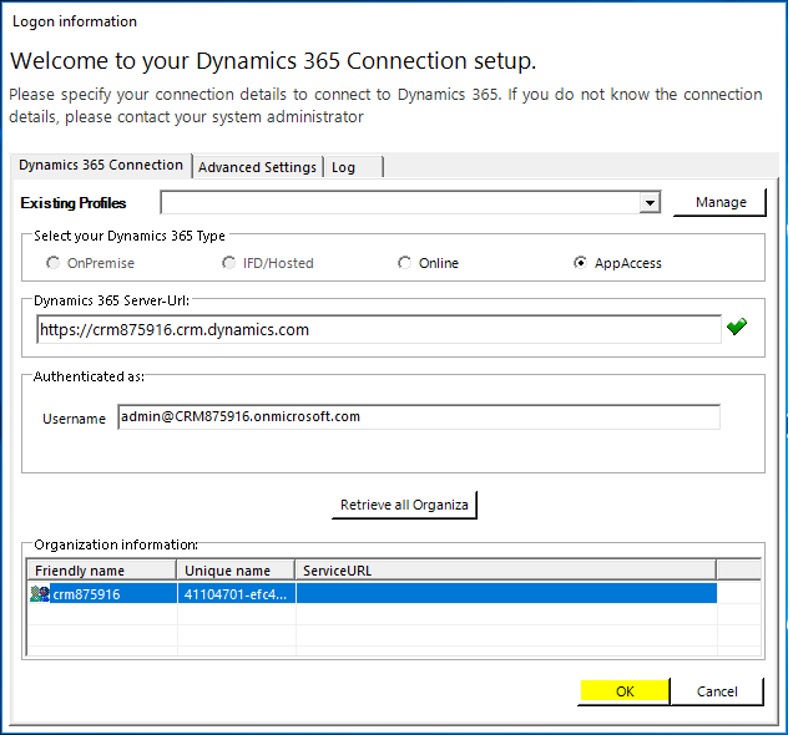Click into the Username field

point(419,417)
